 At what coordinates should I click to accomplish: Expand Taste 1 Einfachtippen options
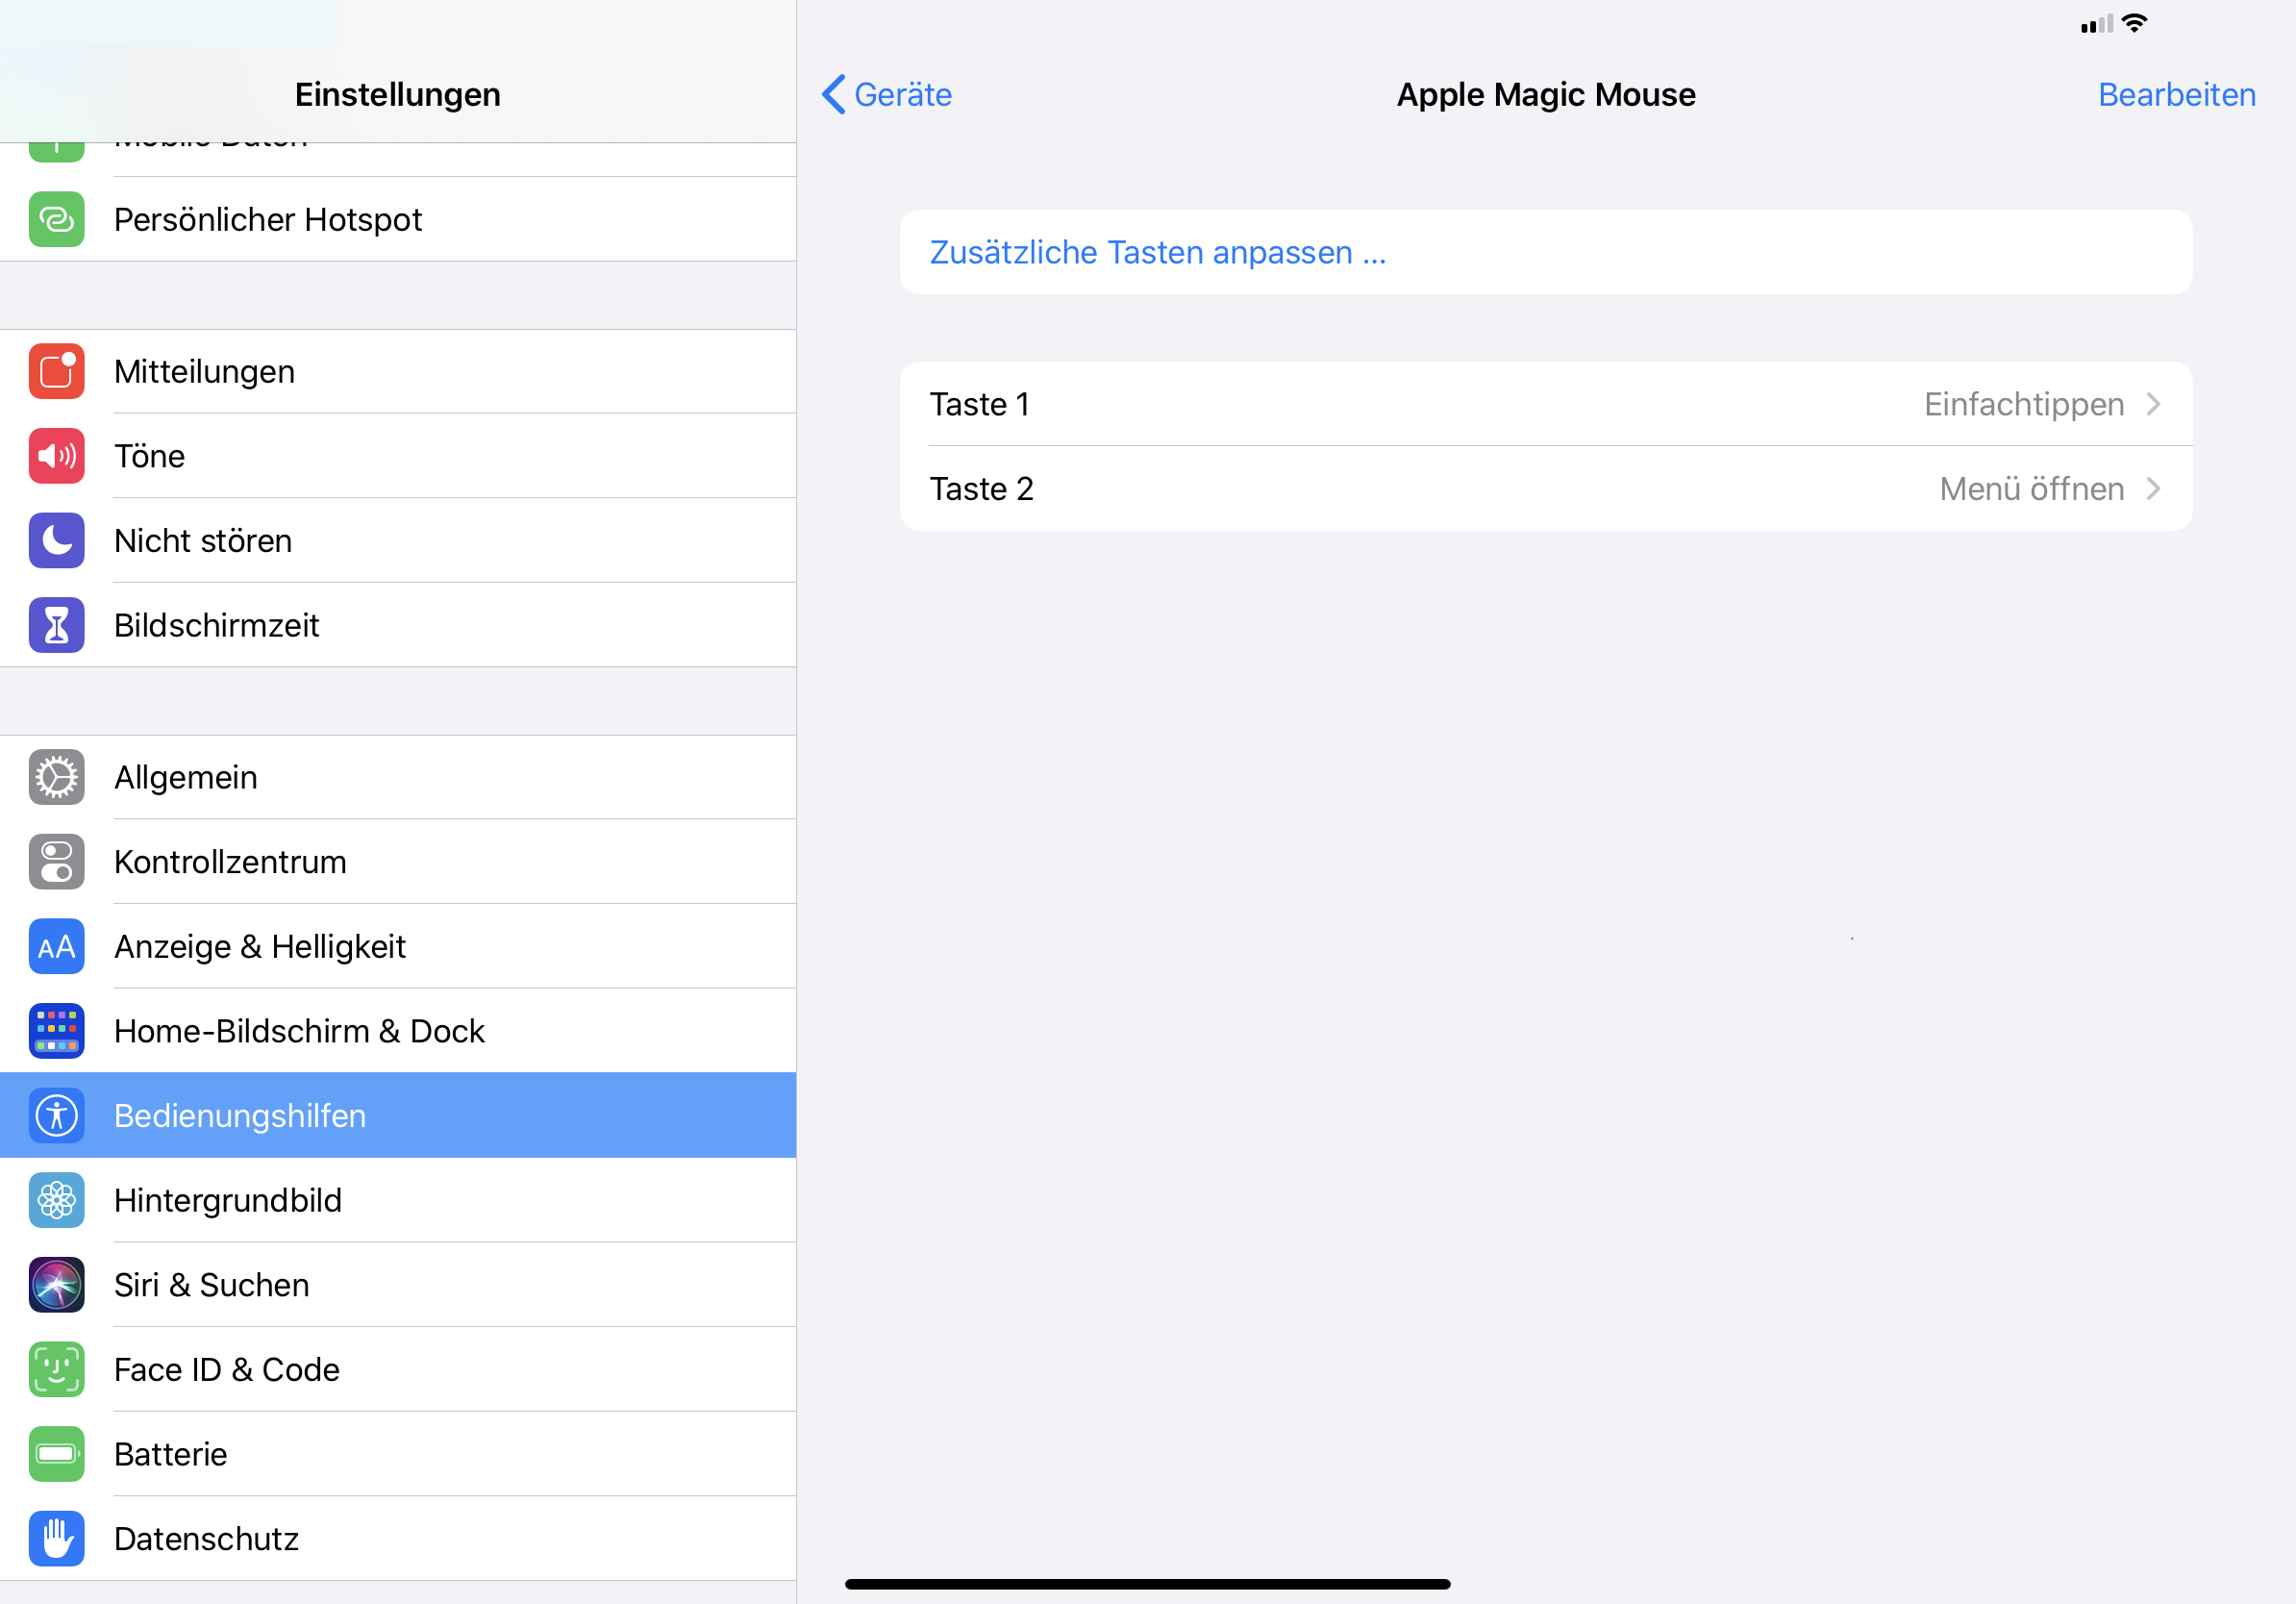pyautogui.click(x=1545, y=404)
